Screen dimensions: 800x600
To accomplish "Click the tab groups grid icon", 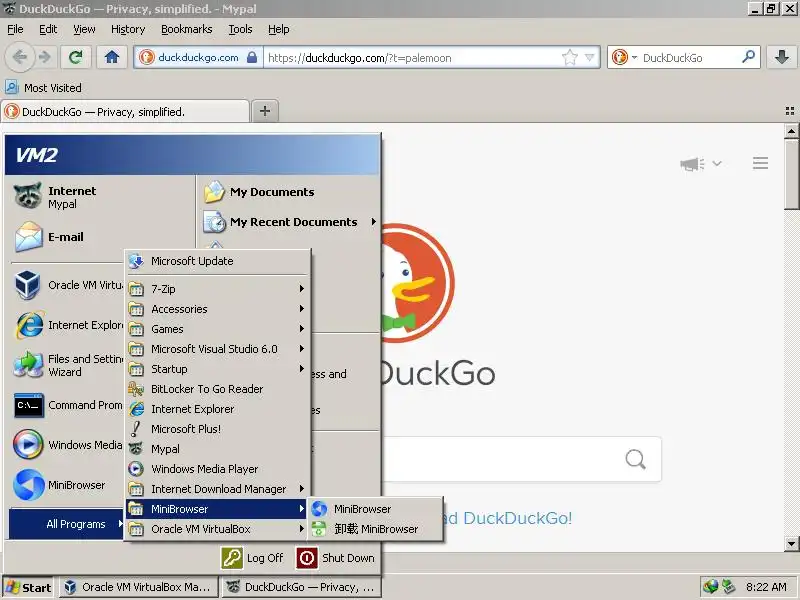I will (x=790, y=111).
